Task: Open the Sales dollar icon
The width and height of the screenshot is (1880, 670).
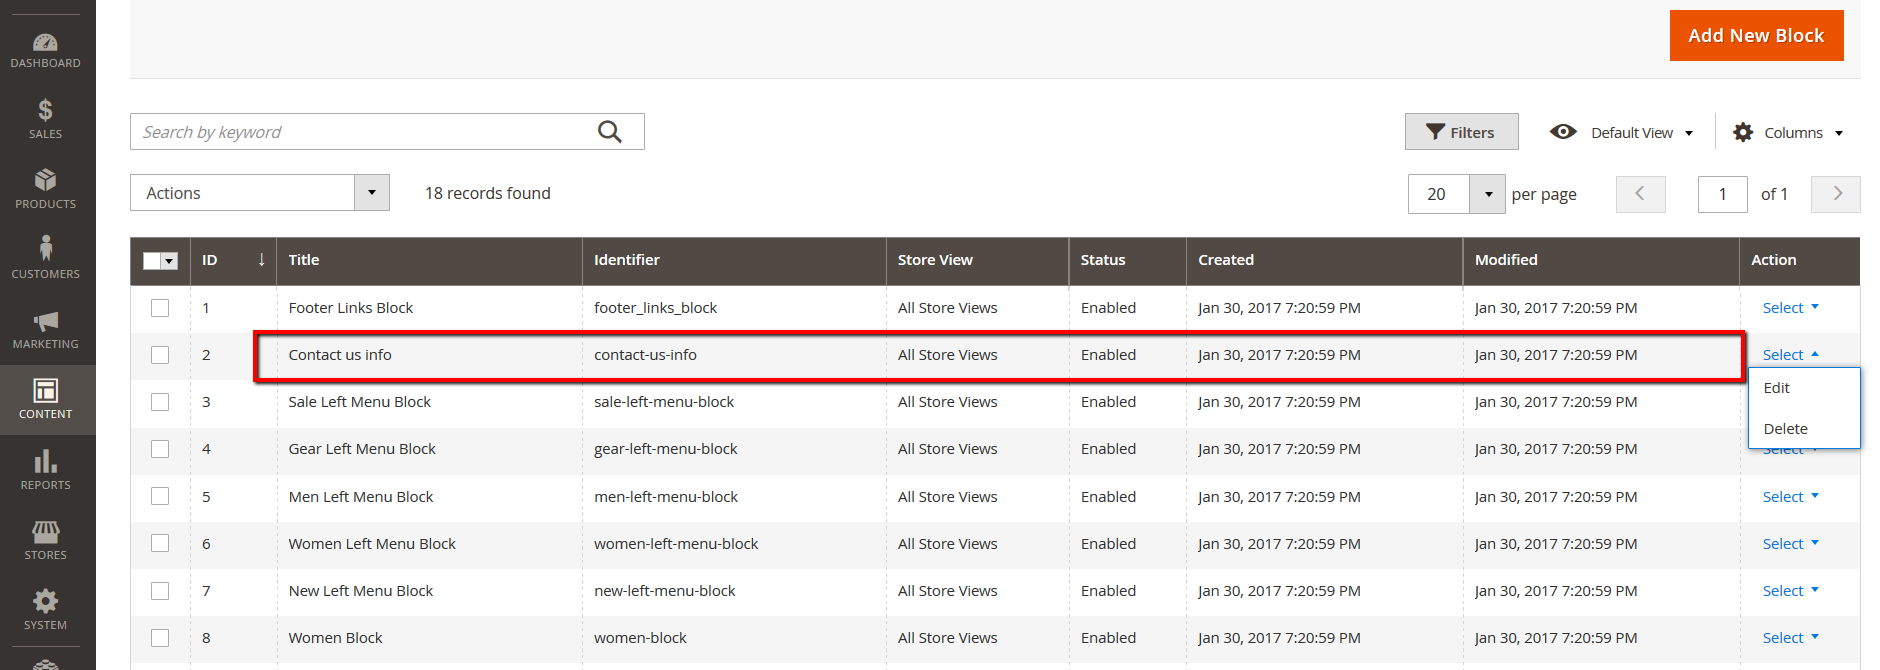Action: (45, 110)
